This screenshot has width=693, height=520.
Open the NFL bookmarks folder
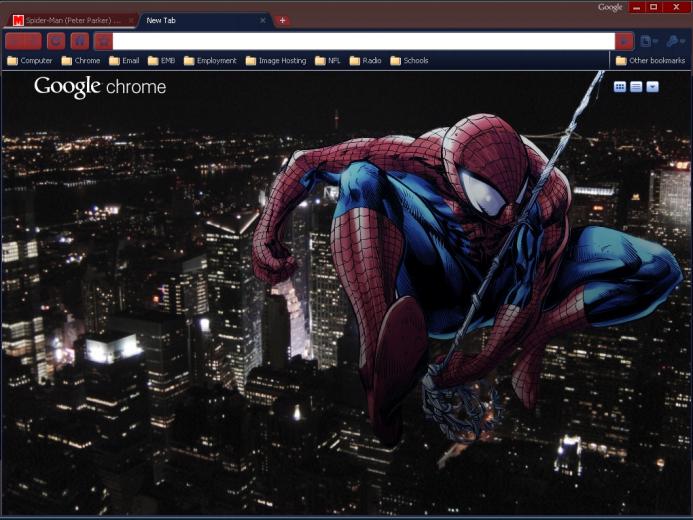click(328, 61)
